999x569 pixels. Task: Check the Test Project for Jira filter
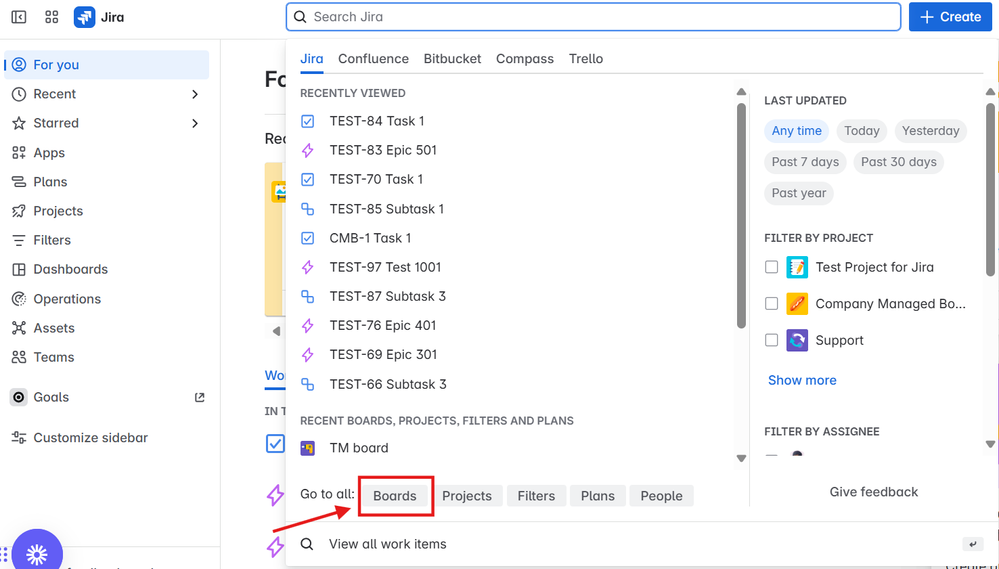click(772, 267)
